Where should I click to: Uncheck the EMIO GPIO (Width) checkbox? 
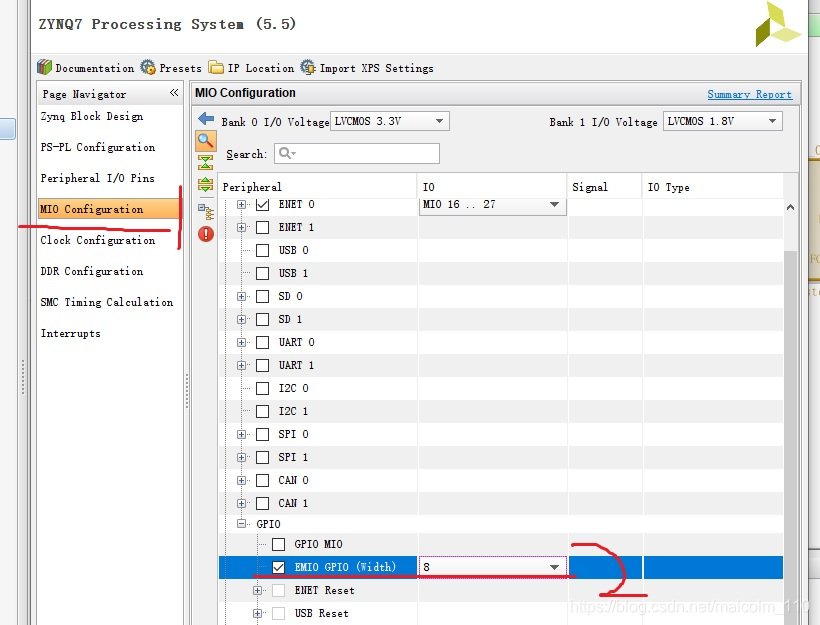(x=279, y=567)
